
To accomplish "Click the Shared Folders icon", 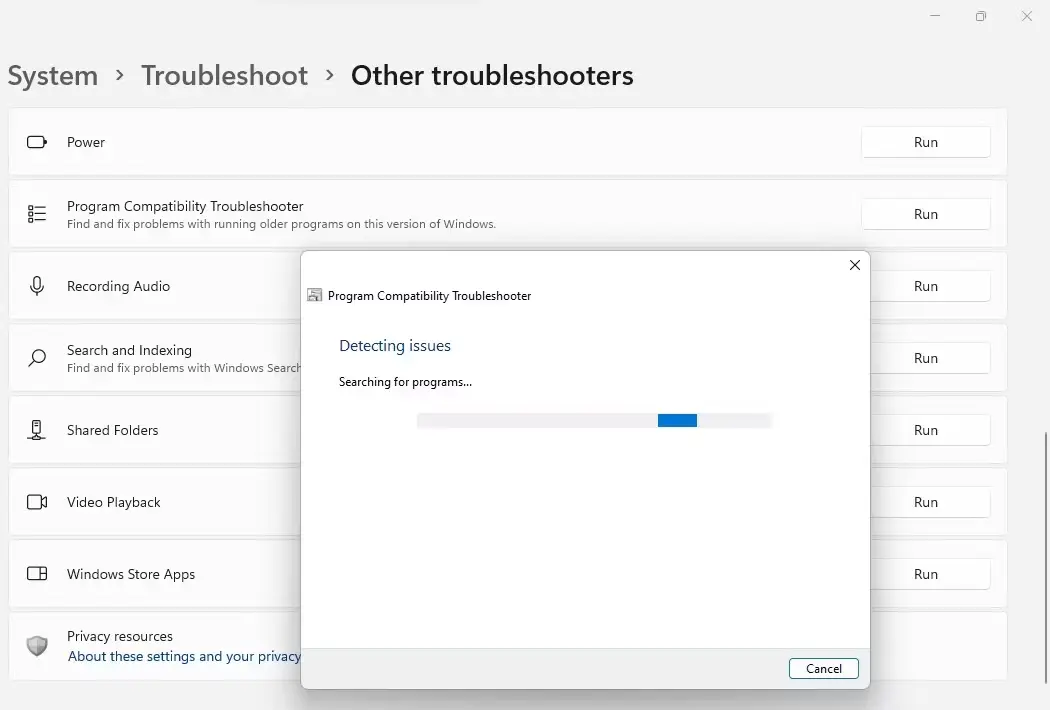I will coord(37,430).
